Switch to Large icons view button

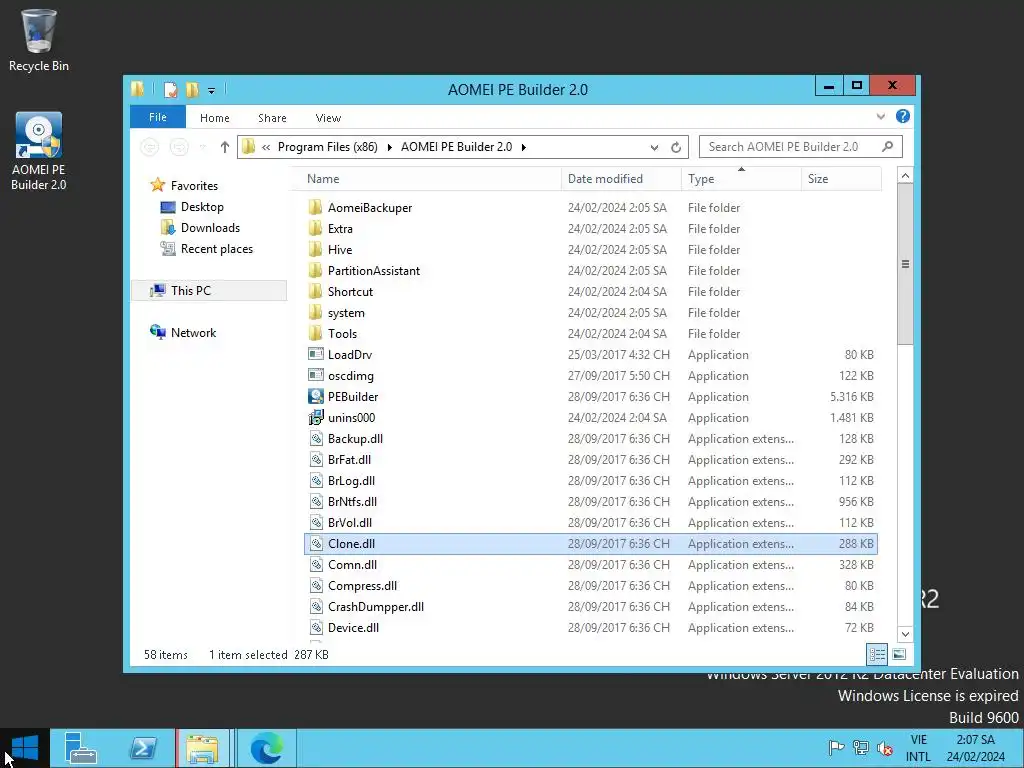(899, 654)
